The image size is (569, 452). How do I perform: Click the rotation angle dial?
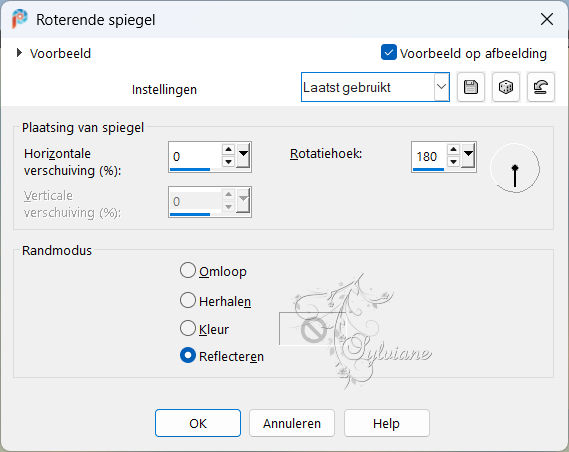tap(515, 168)
